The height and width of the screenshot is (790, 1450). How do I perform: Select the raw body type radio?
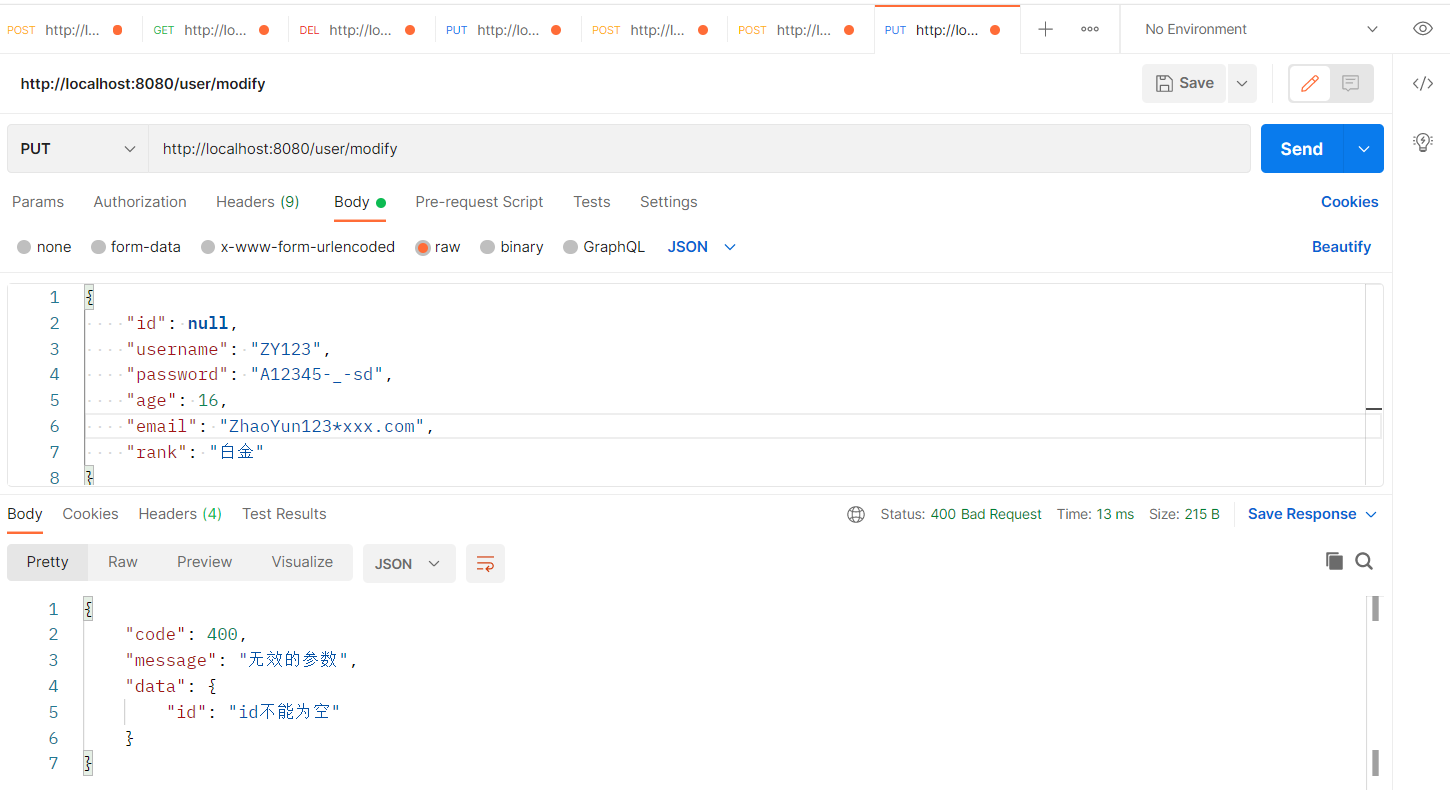point(422,247)
